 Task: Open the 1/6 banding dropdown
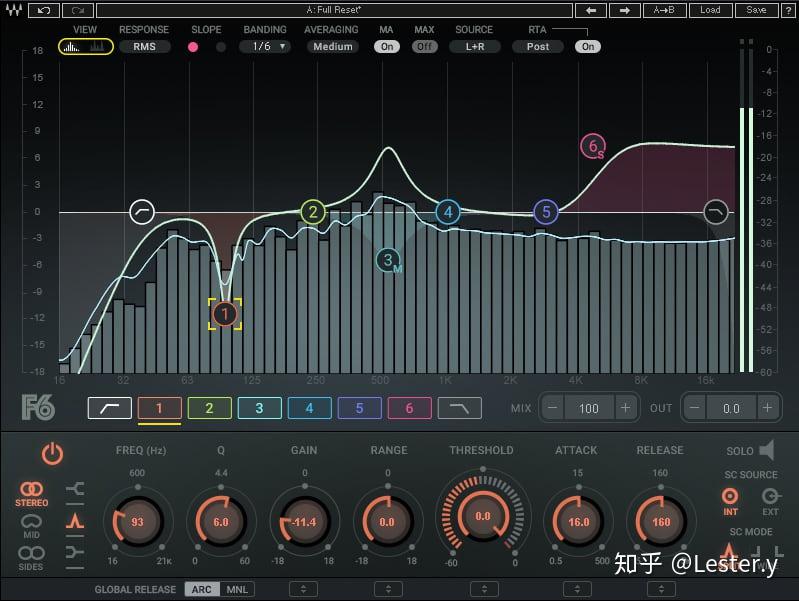265,47
